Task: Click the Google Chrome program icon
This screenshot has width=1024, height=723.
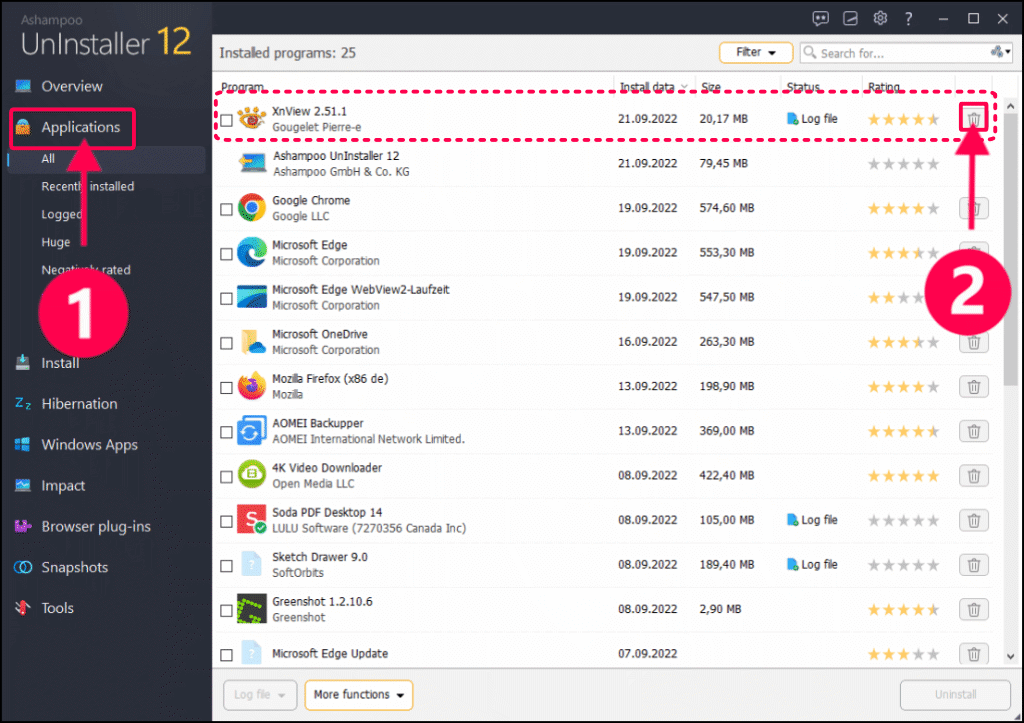Action: (x=252, y=208)
